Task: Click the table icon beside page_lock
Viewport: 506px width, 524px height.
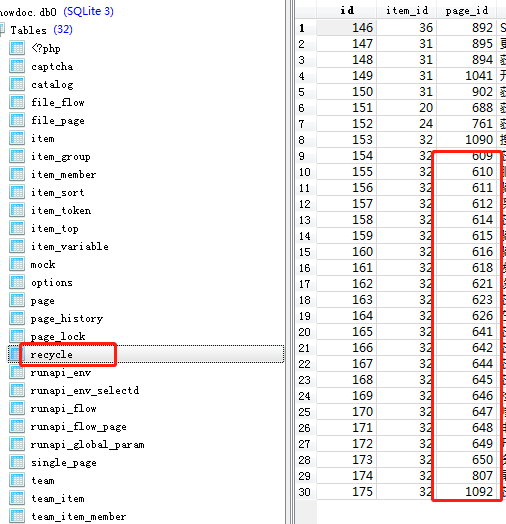Action: pos(17,336)
